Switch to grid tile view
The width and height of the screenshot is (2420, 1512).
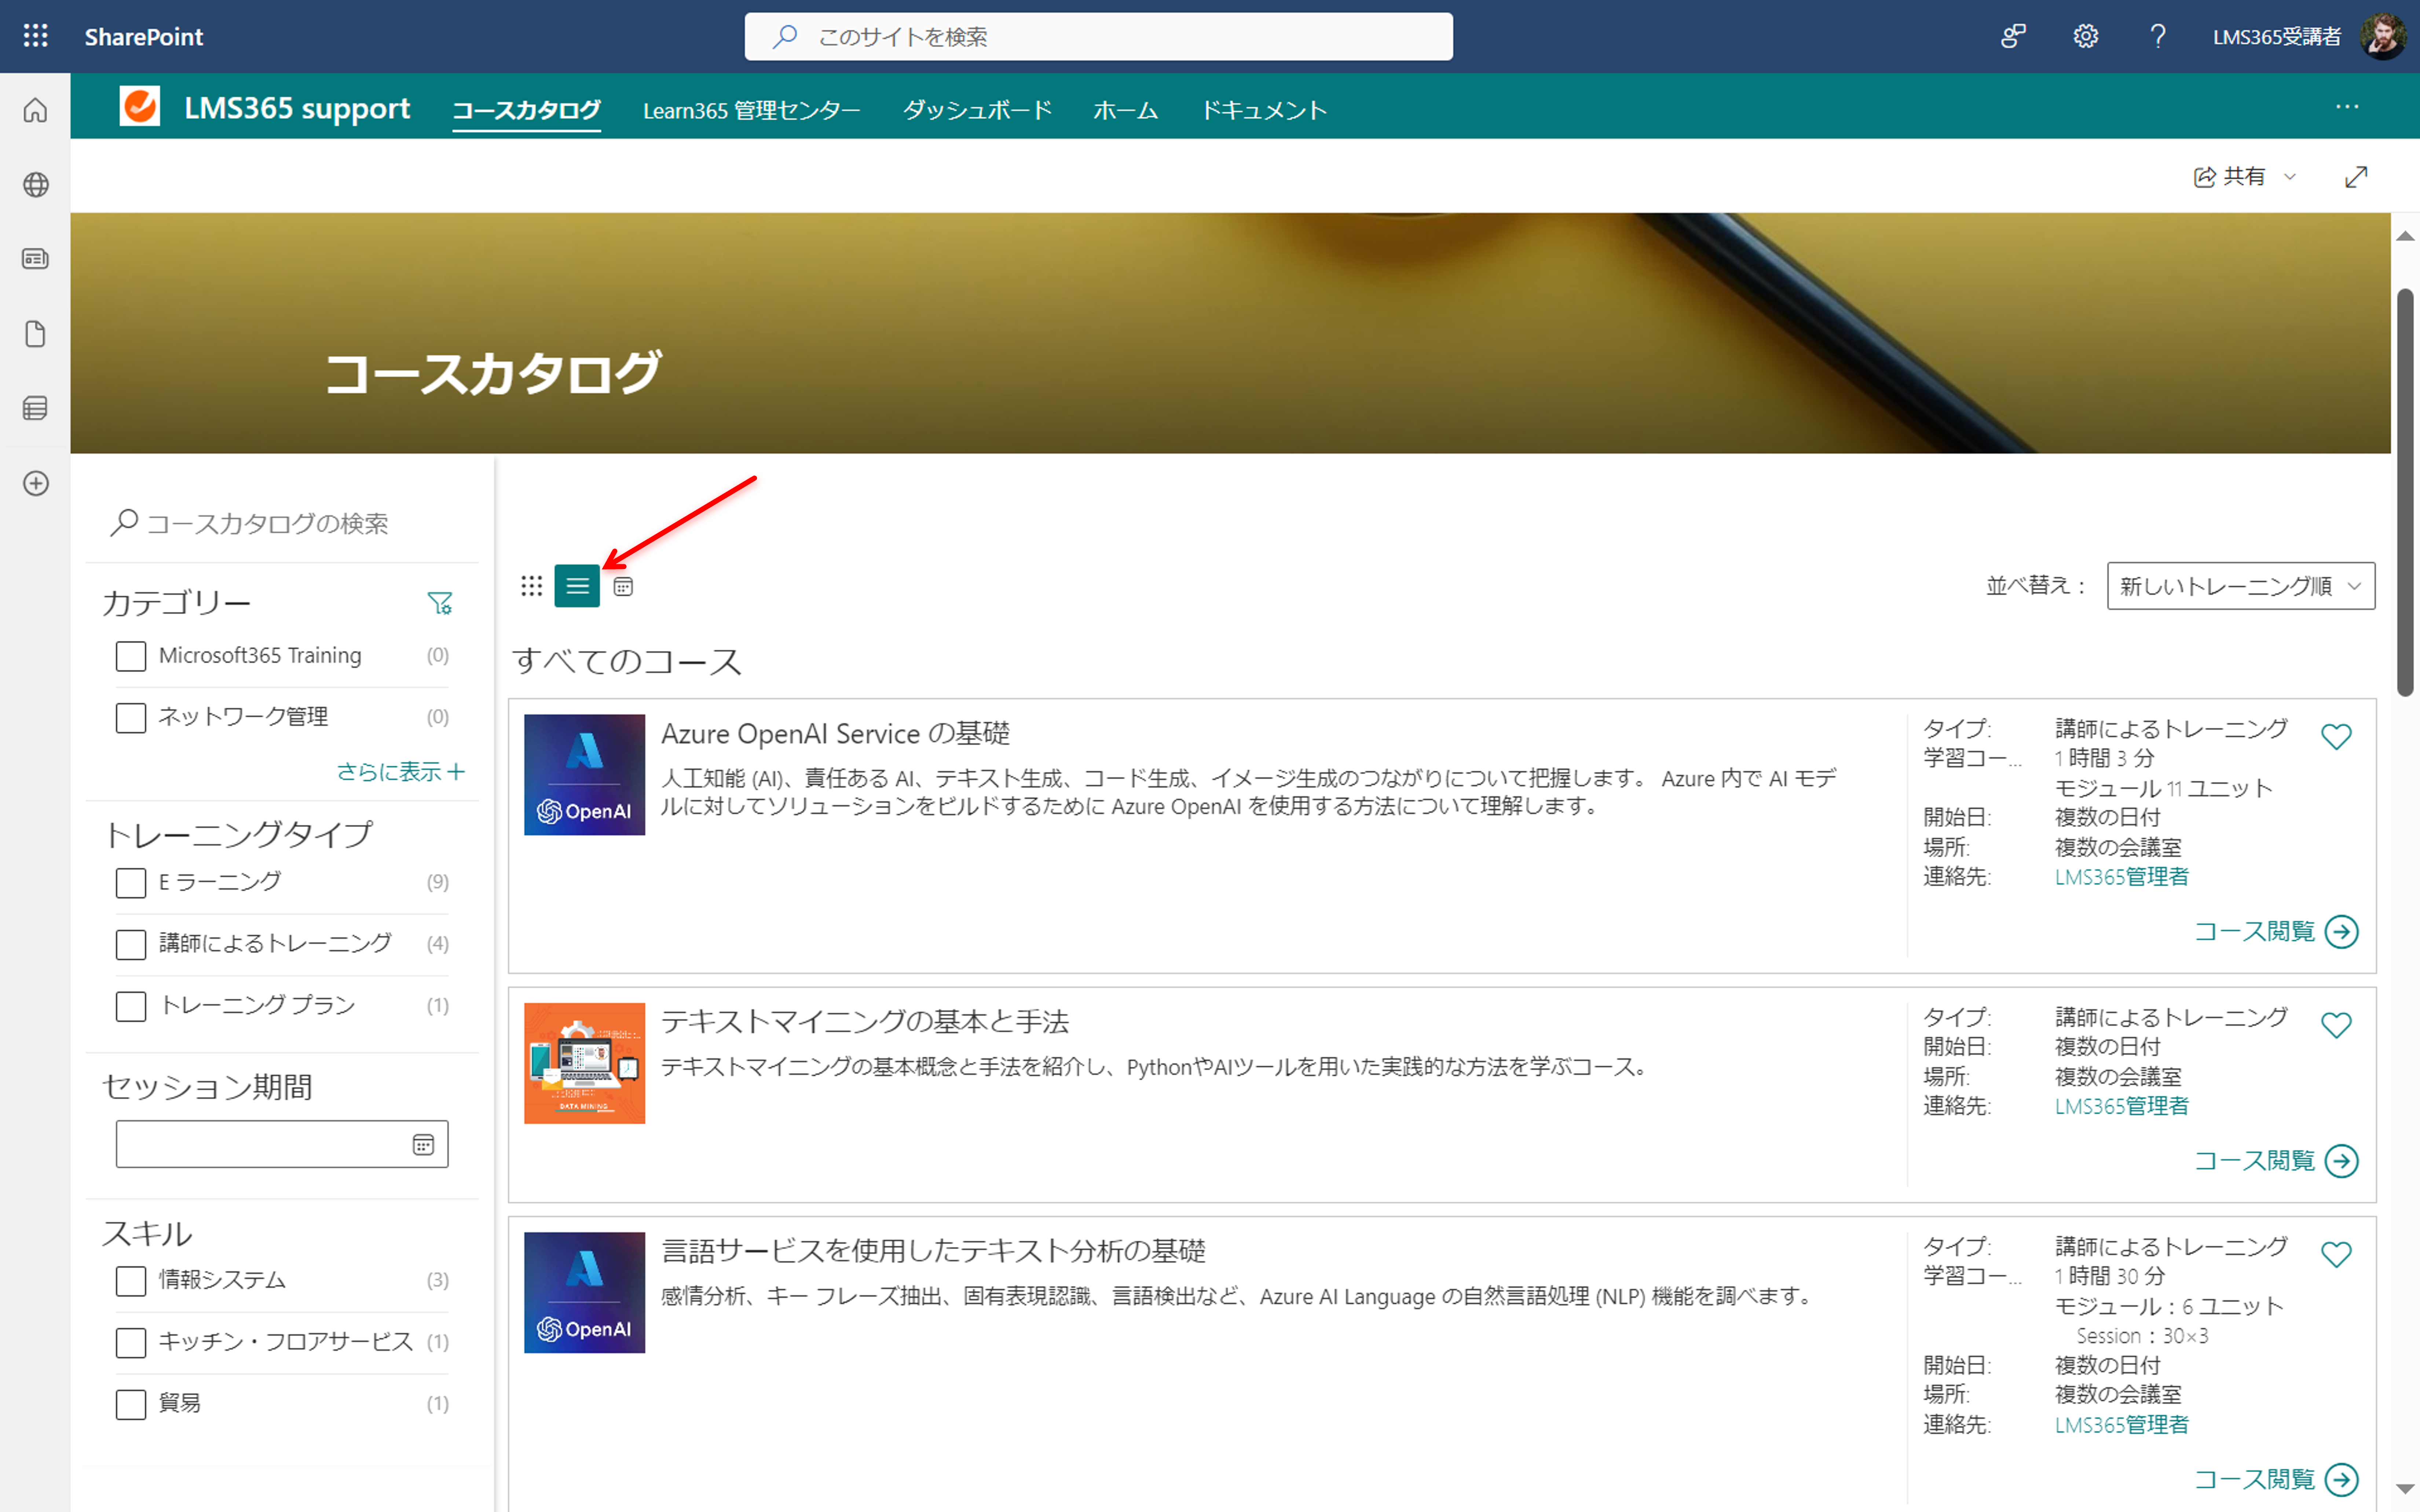pyautogui.click(x=532, y=586)
